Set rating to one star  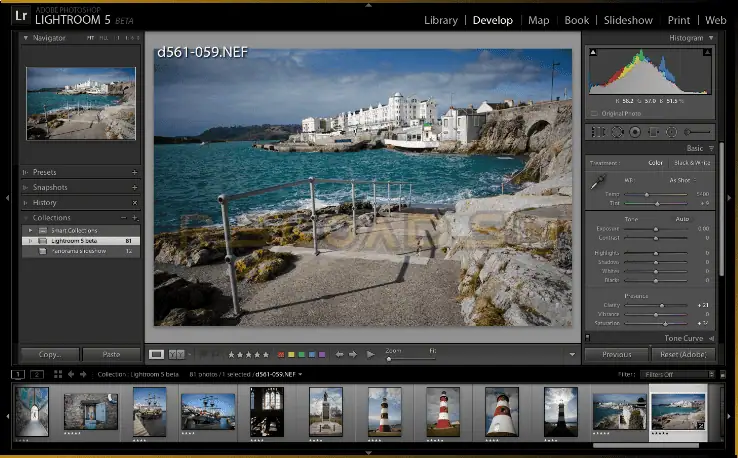[231, 354]
